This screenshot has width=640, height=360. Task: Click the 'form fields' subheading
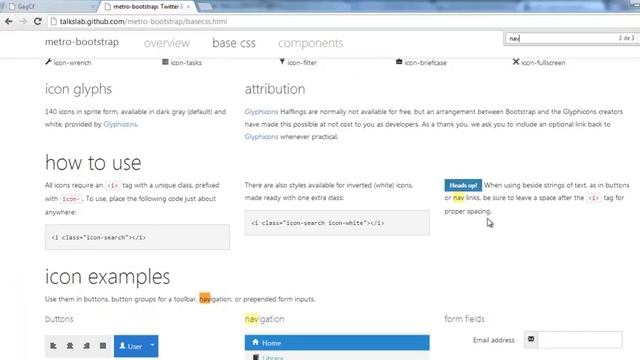464,319
